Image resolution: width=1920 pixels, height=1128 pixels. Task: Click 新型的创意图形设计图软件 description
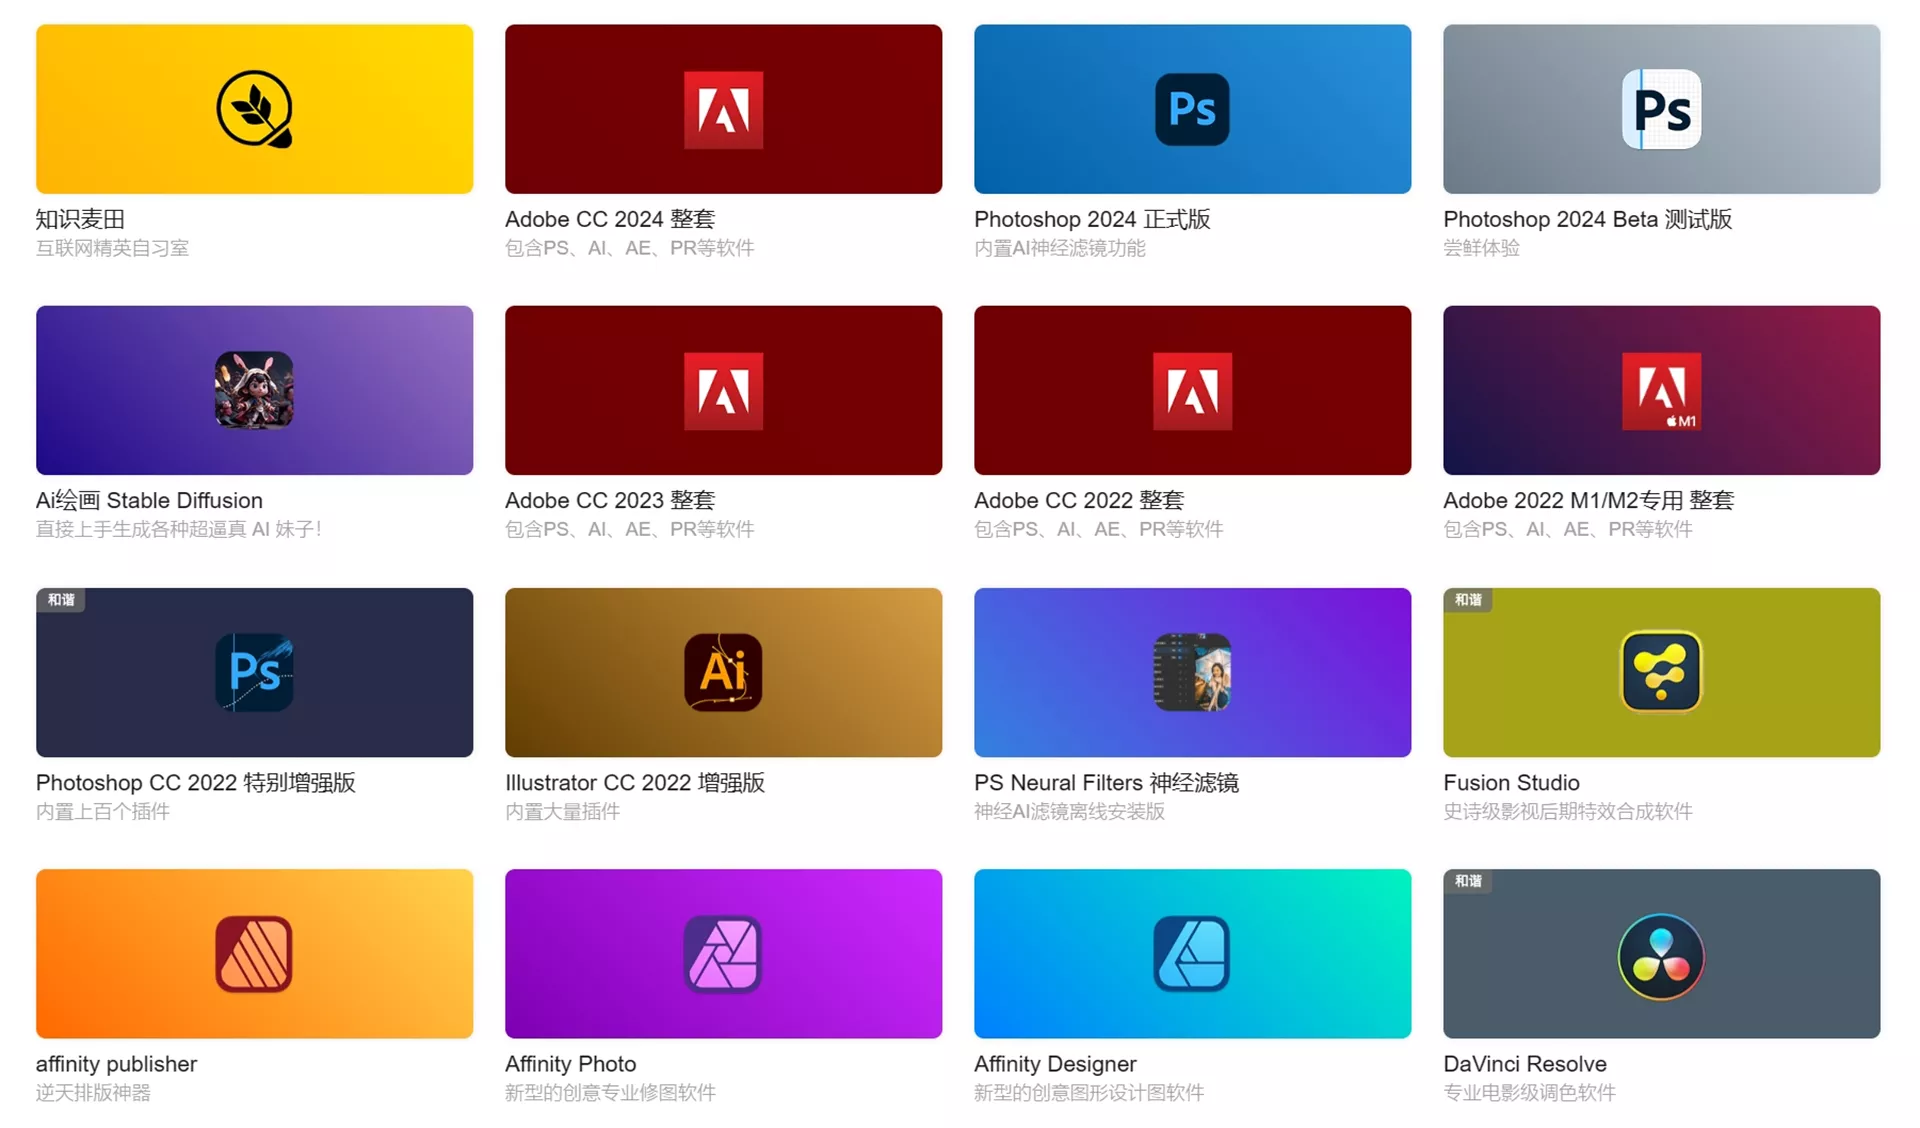pyautogui.click(x=1088, y=1093)
